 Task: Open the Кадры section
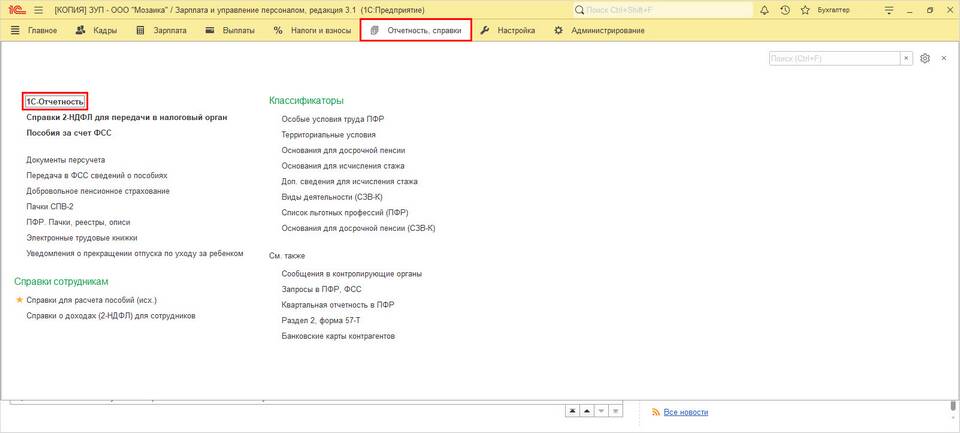point(96,31)
